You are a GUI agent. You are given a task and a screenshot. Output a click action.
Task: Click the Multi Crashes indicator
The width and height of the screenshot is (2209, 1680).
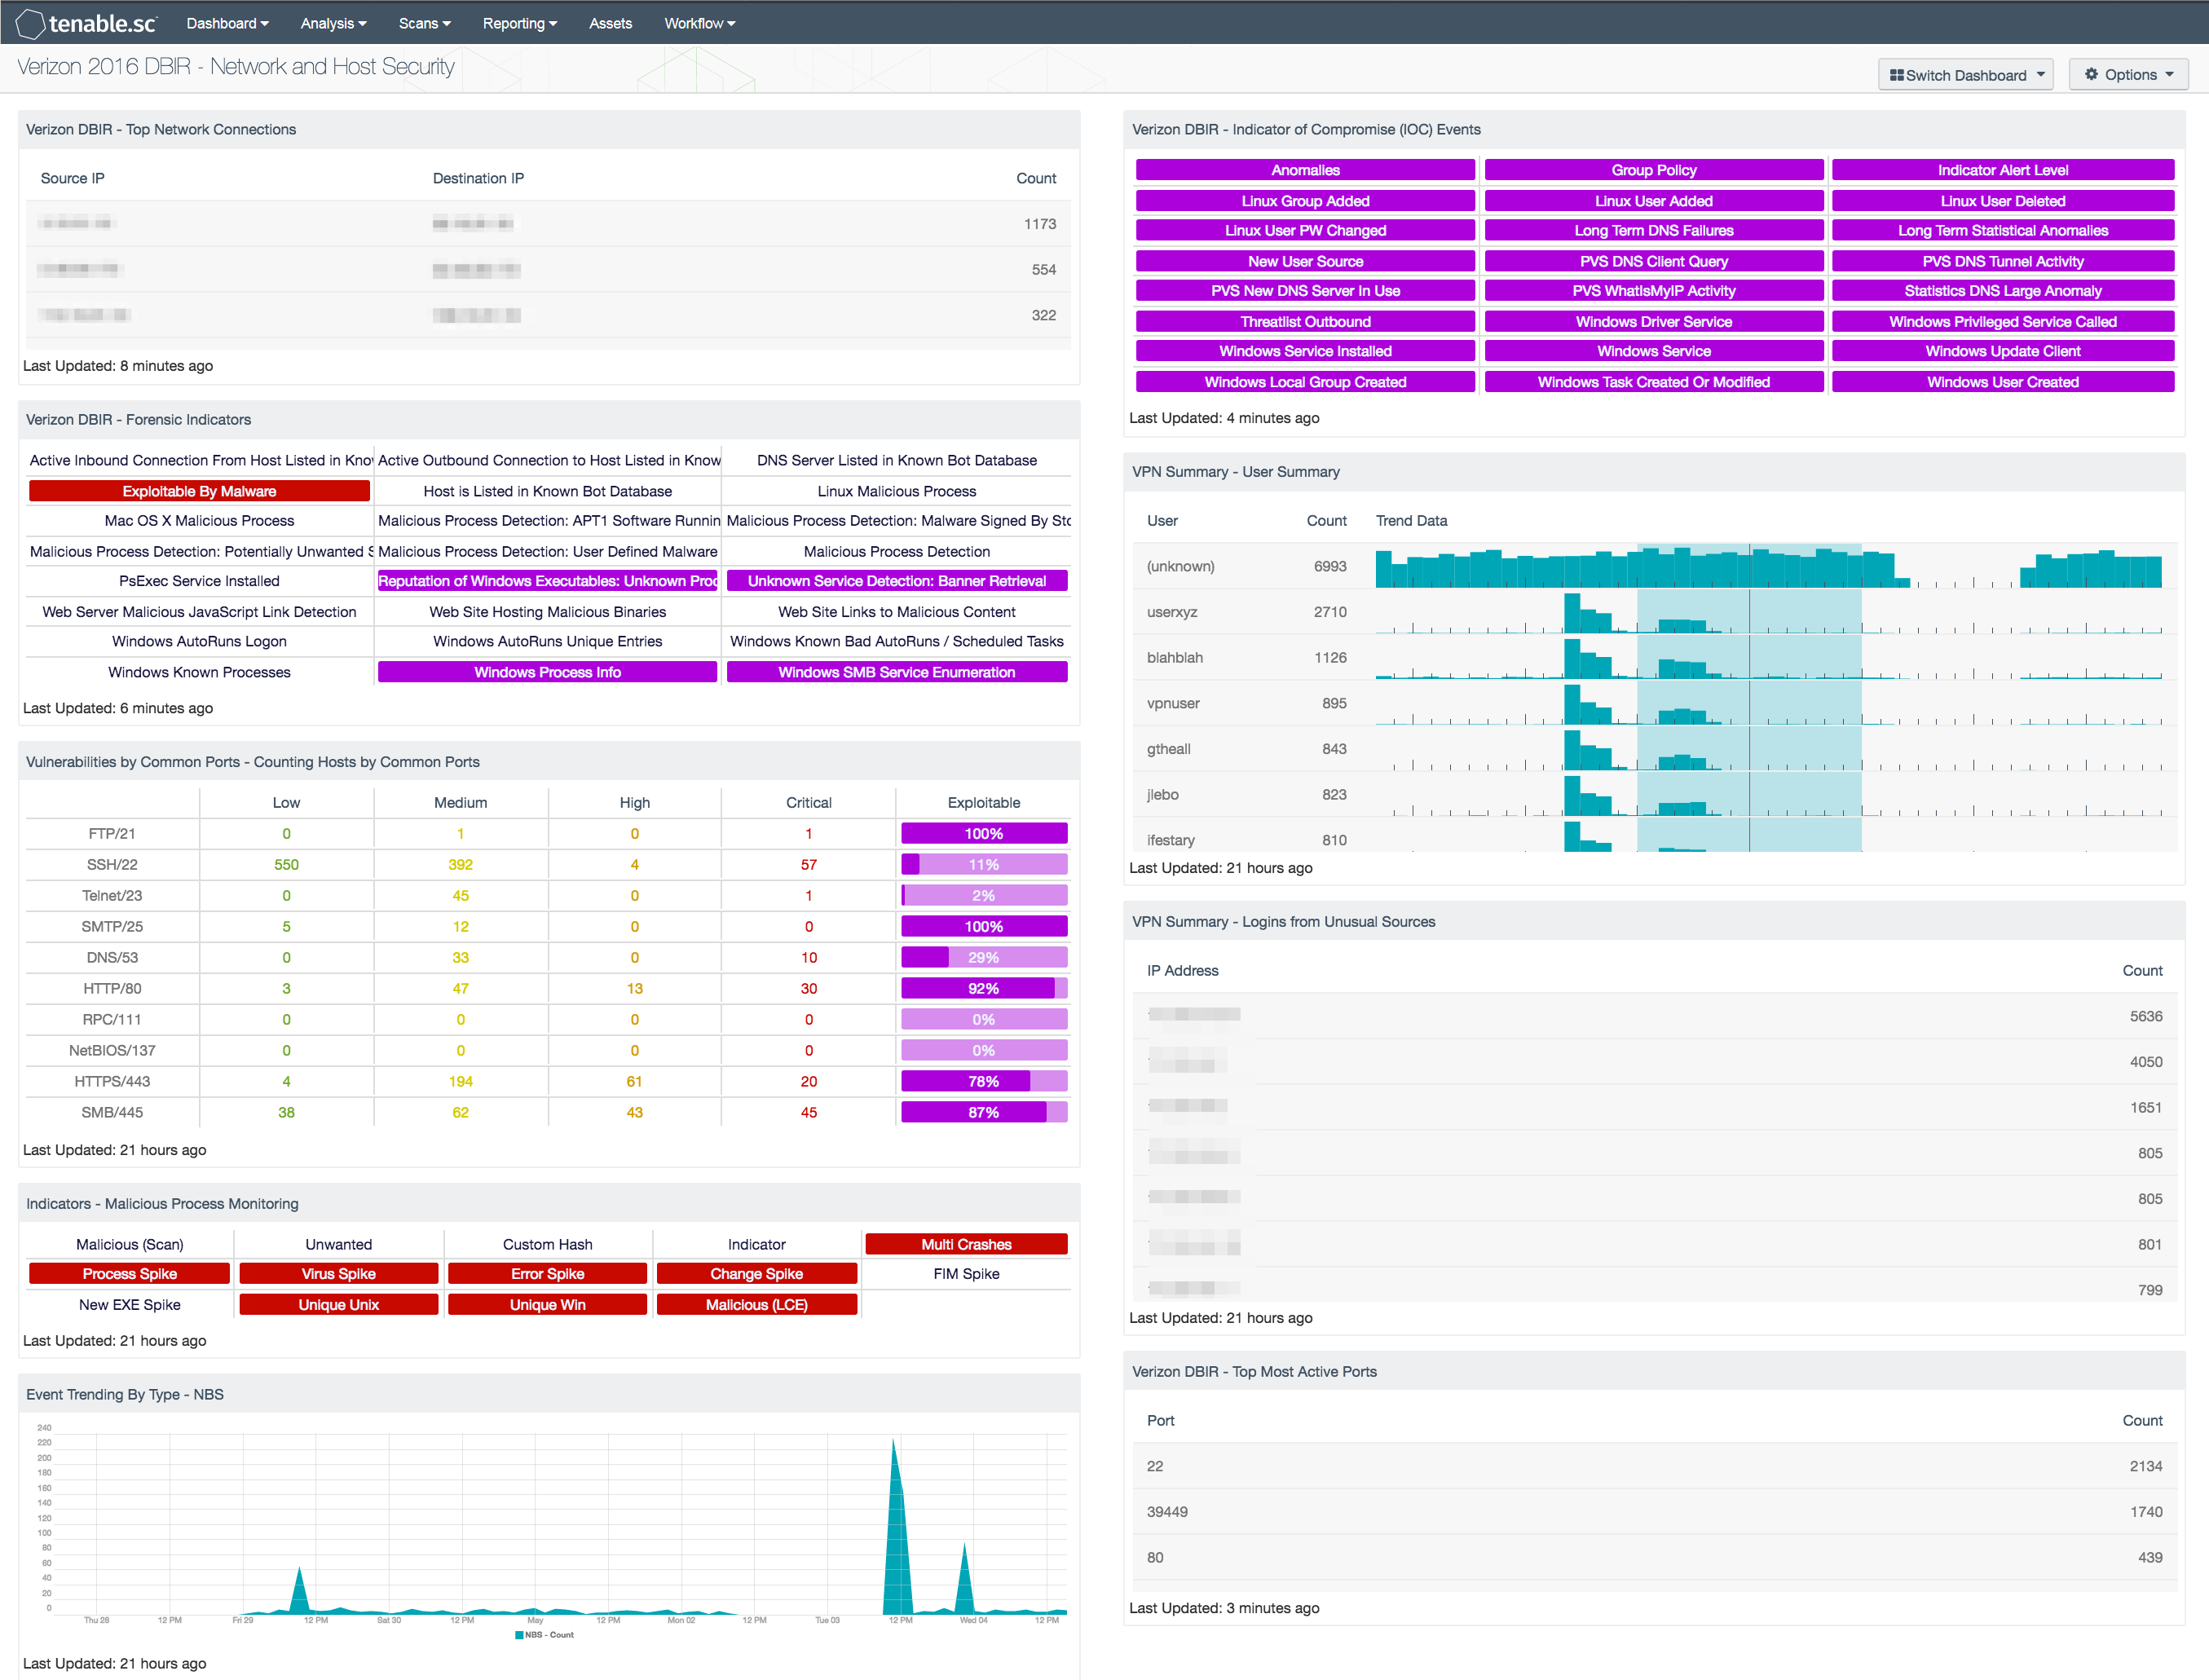pyautogui.click(x=966, y=1244)
